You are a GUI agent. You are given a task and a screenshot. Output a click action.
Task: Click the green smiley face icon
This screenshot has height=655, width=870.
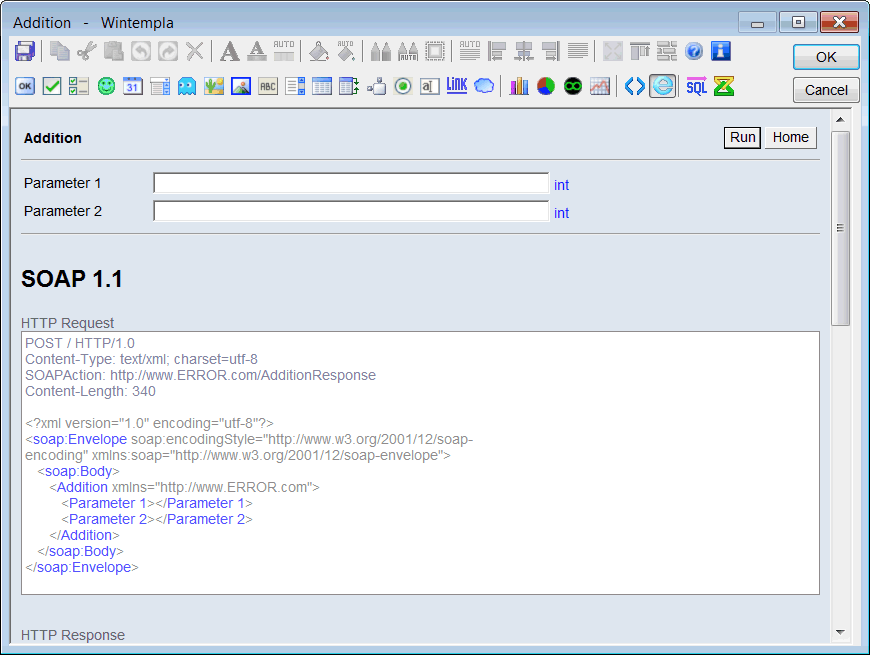[106, 86]
